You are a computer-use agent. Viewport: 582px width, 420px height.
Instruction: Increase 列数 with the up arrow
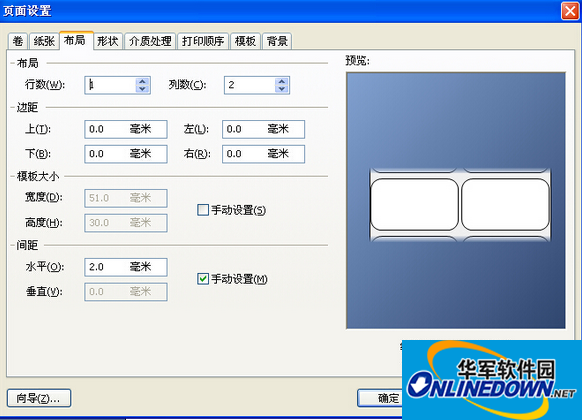tap(282, 81)
